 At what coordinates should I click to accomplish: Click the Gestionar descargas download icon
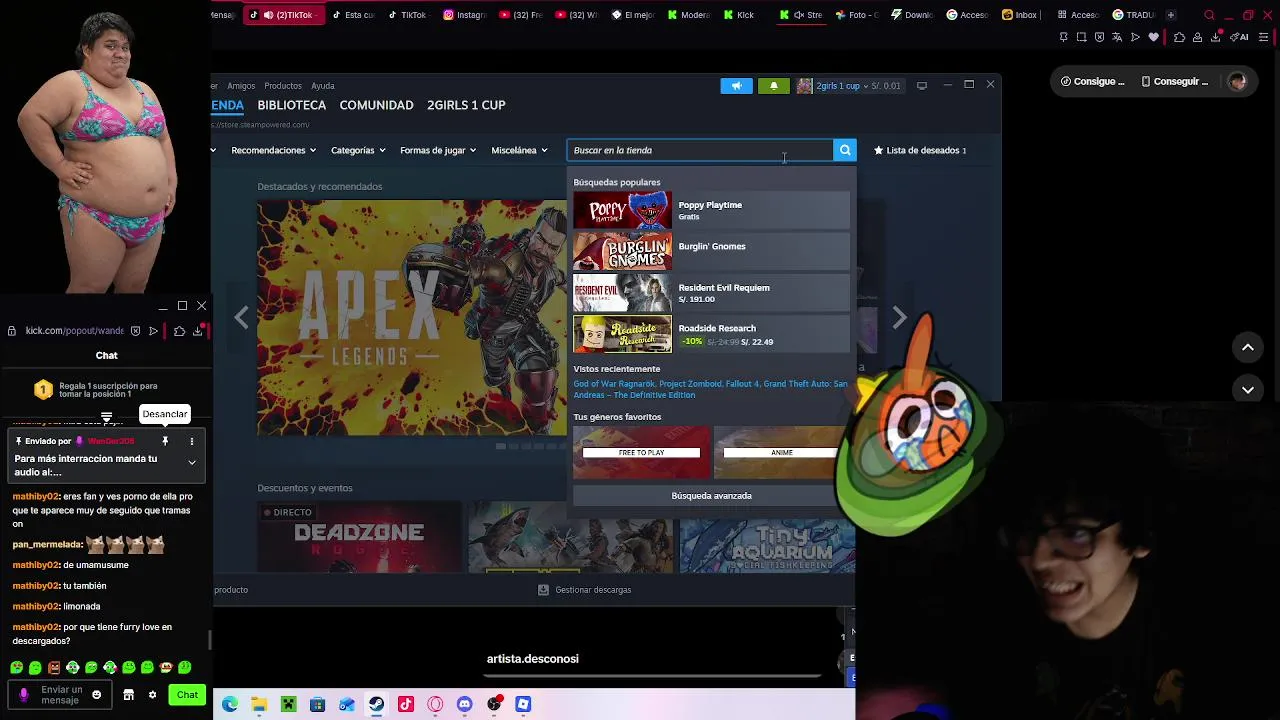(x=543, y=590)
